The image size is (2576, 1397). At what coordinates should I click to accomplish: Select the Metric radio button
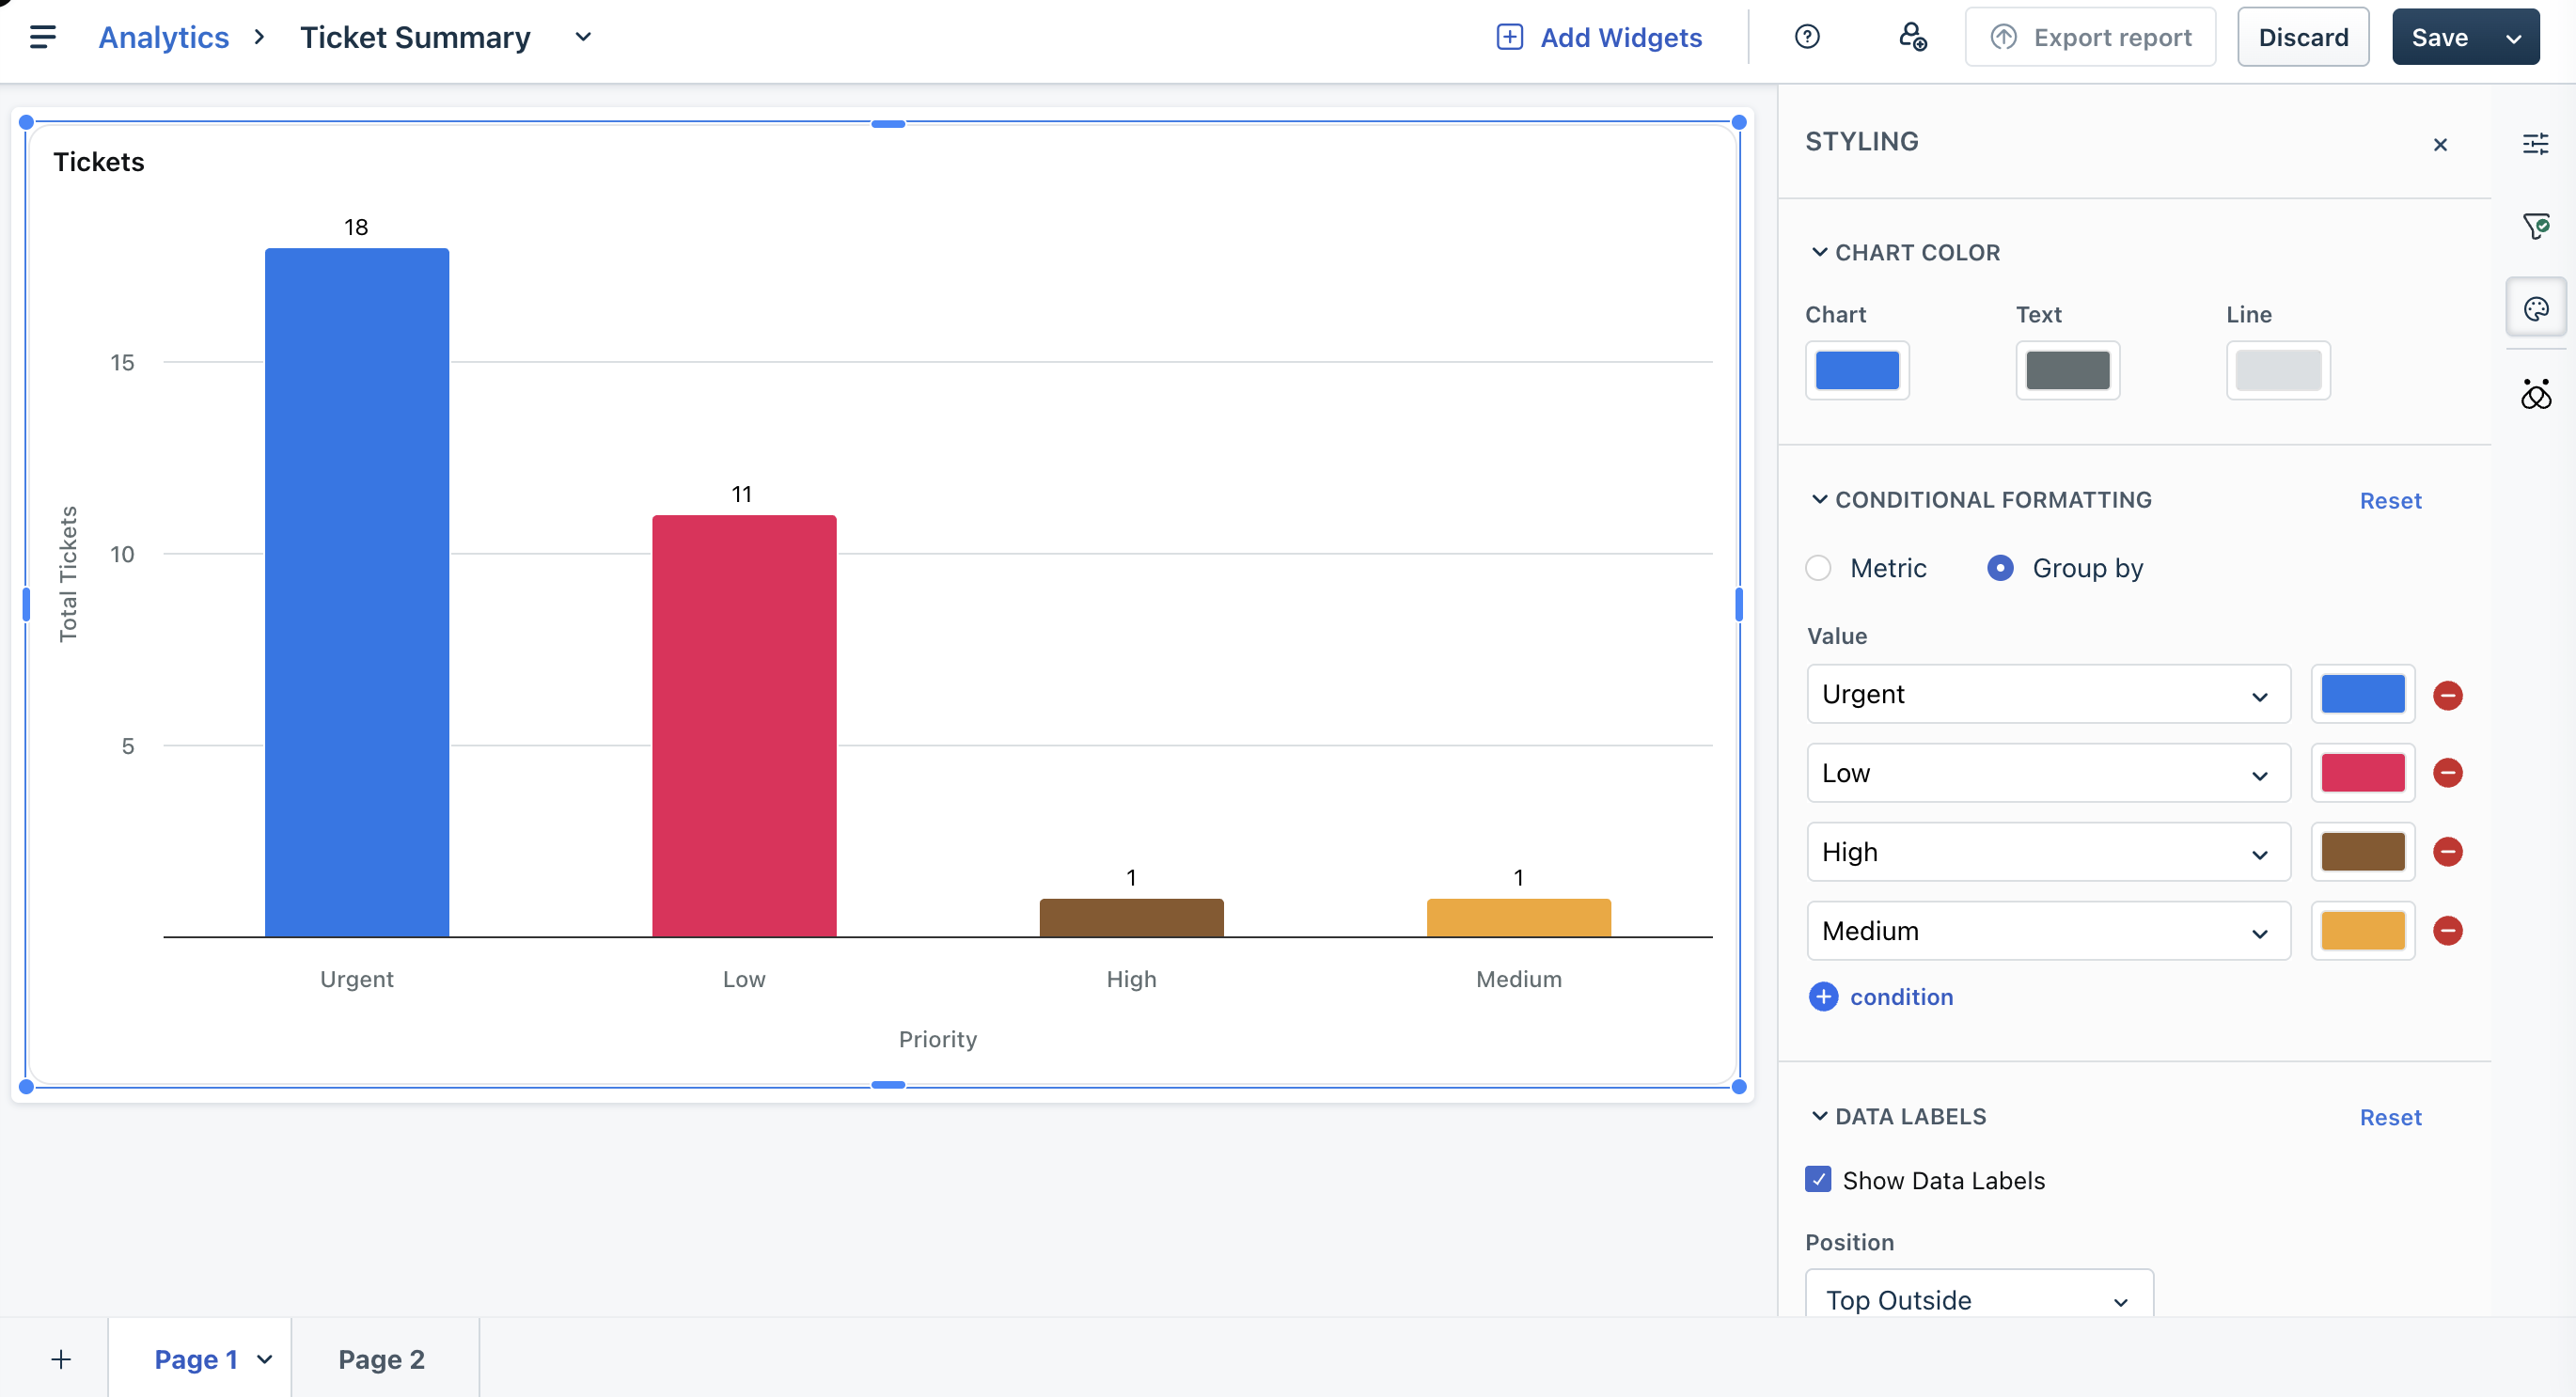click(1818, 568)
